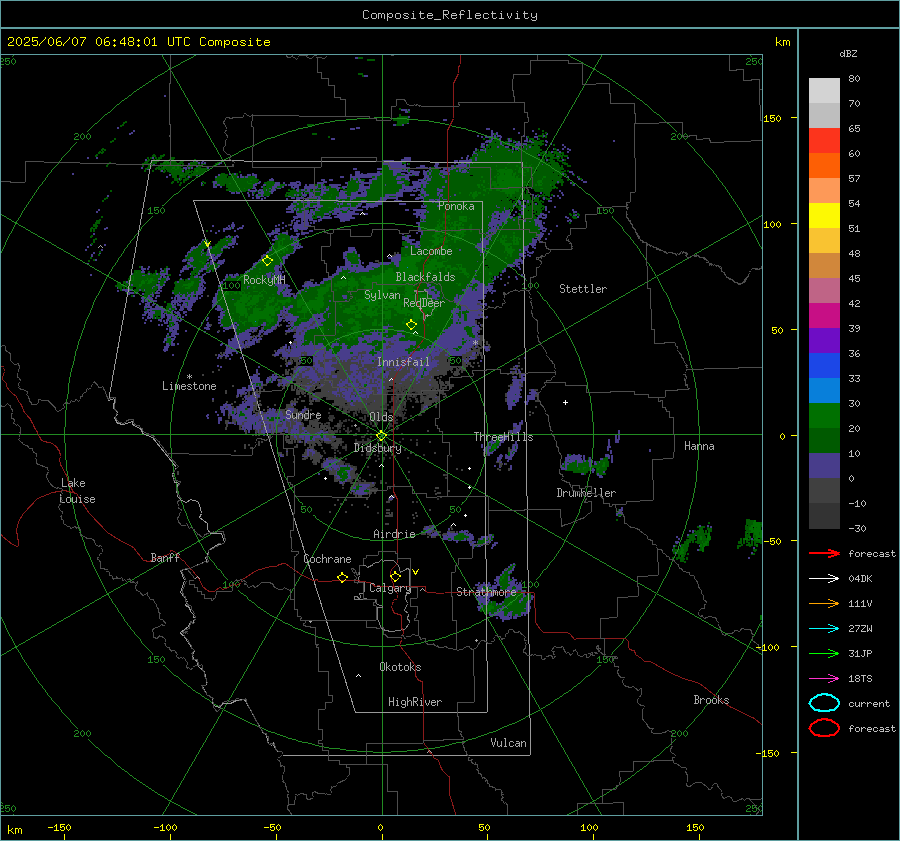Click the yellow swatch between 54 and 51
900x841 pixels.
click(x=824, y=216)
